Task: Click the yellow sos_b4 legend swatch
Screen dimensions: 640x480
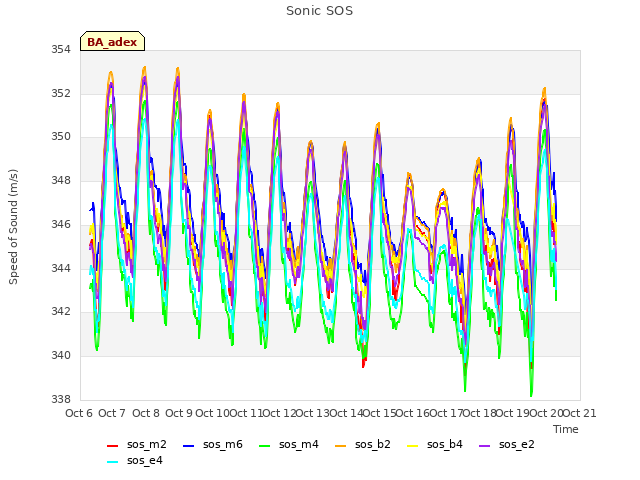Action: [413, 446]
